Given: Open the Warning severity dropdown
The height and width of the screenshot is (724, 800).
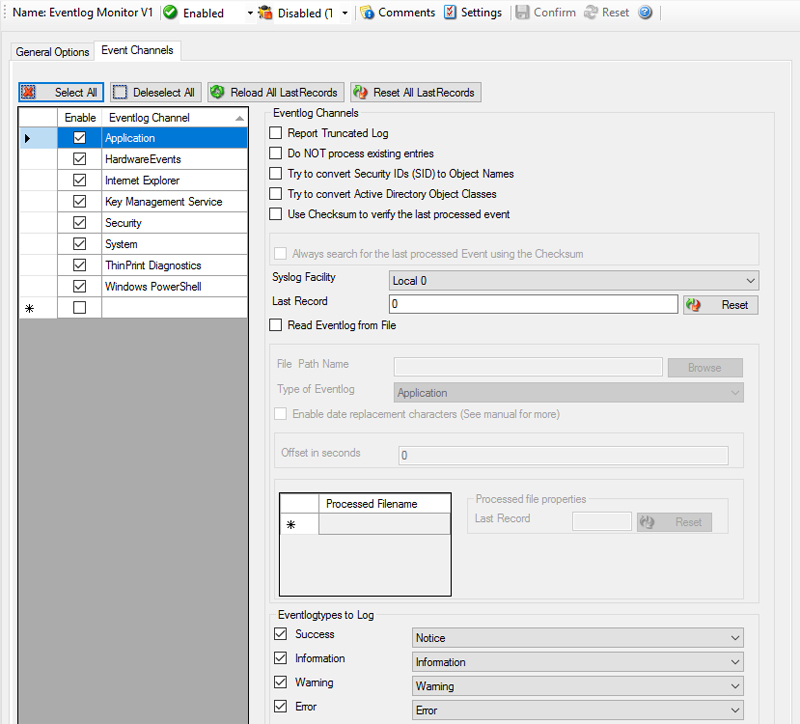Looking at the screenshot, I should click(x=577, y=686).
